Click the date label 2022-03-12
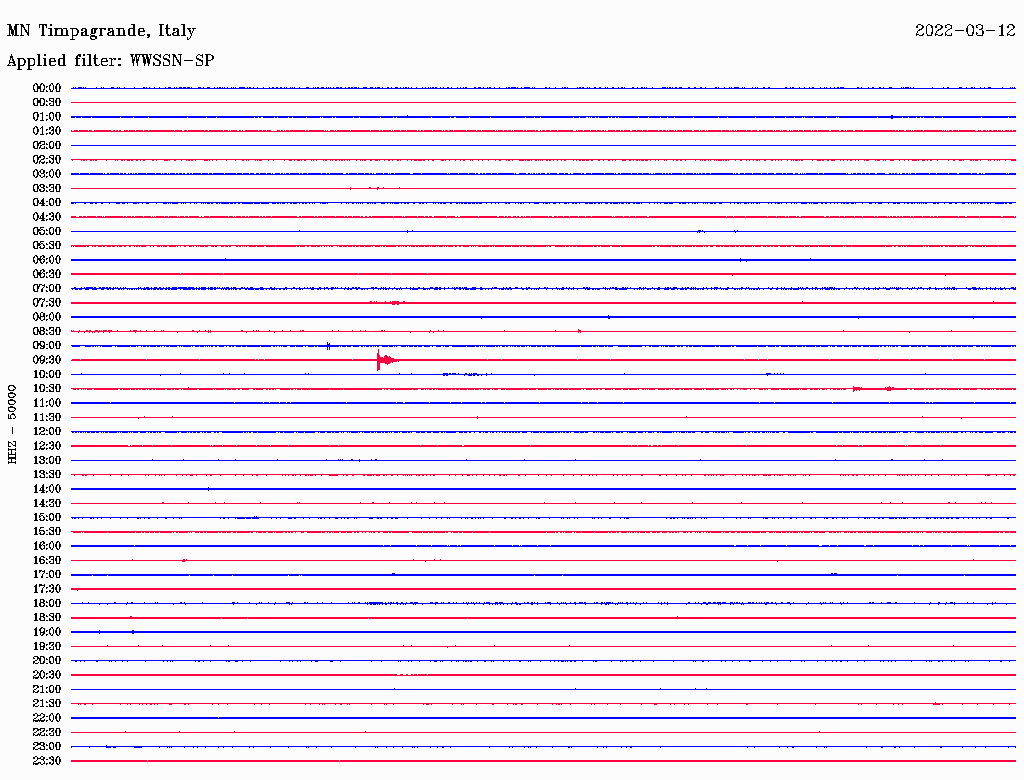Screen dimensions: 1024x780 965,31
